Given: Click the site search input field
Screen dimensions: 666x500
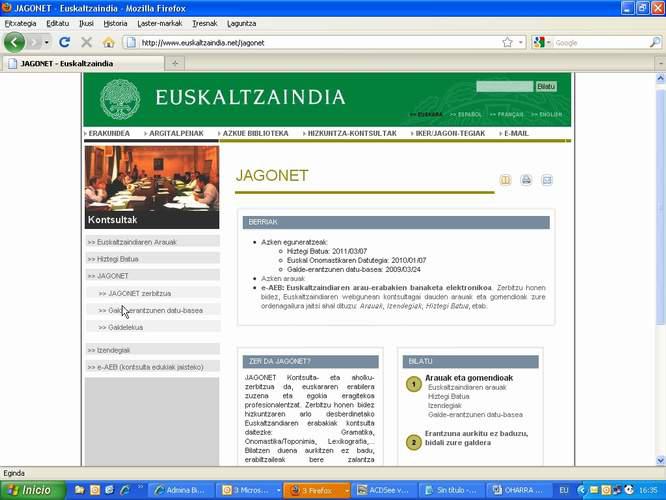Looking at the screenshot, I should point(505,86).
